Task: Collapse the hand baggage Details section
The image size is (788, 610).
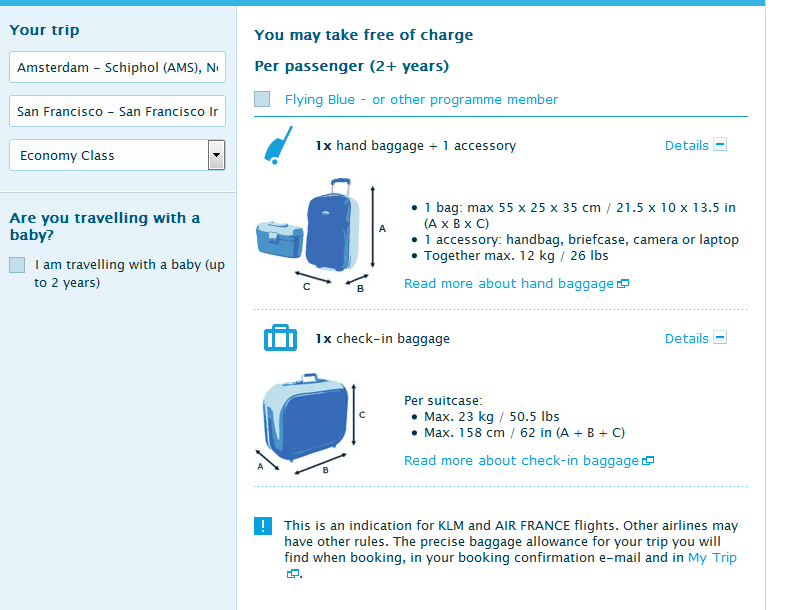Action: [x=720, y=145]
